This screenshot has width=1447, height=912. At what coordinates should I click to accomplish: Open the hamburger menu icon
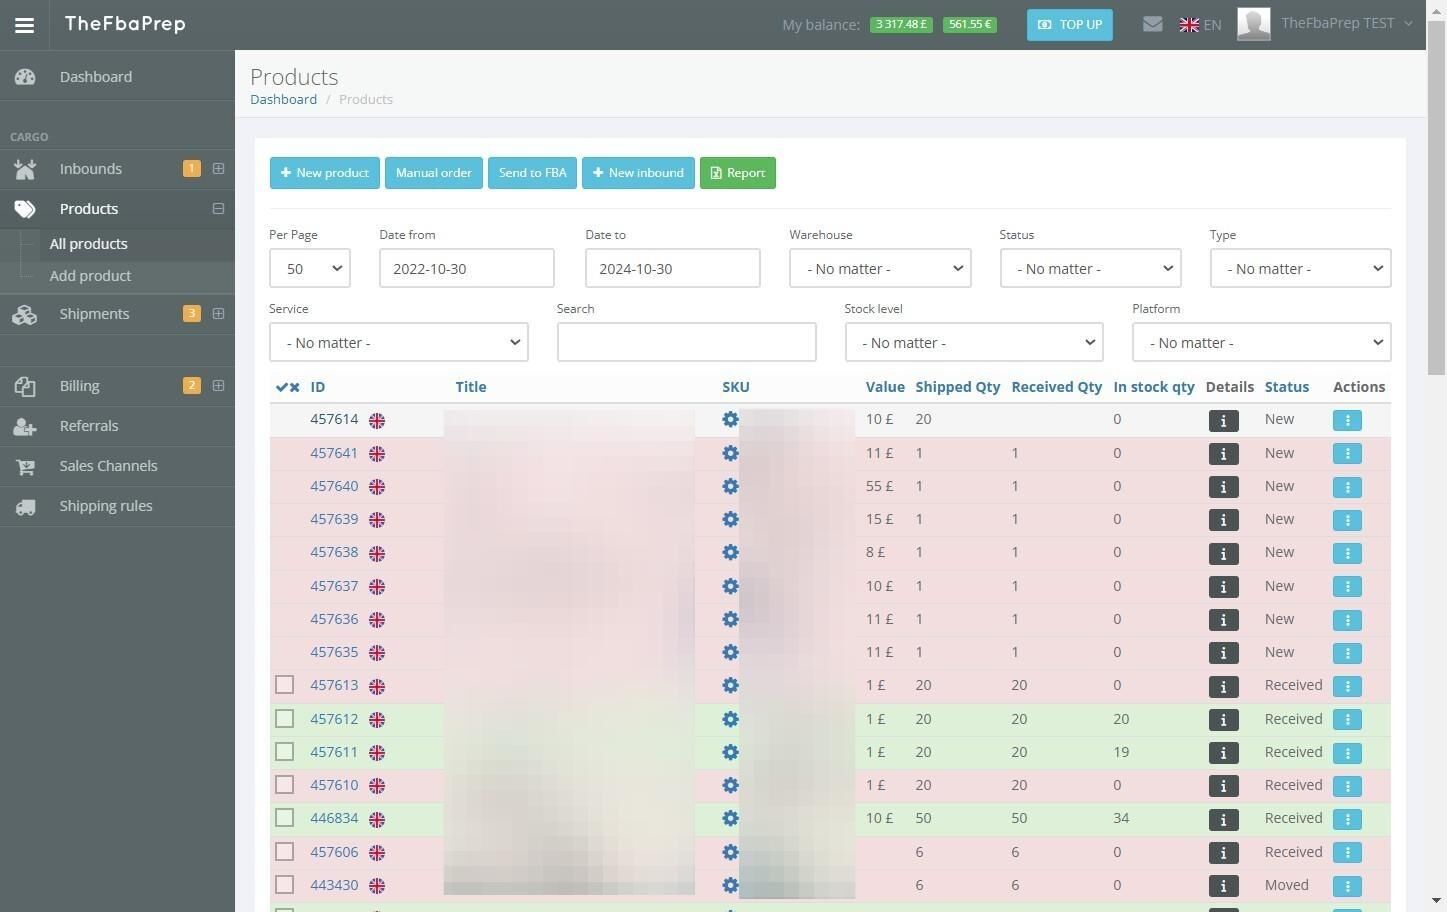24,25
